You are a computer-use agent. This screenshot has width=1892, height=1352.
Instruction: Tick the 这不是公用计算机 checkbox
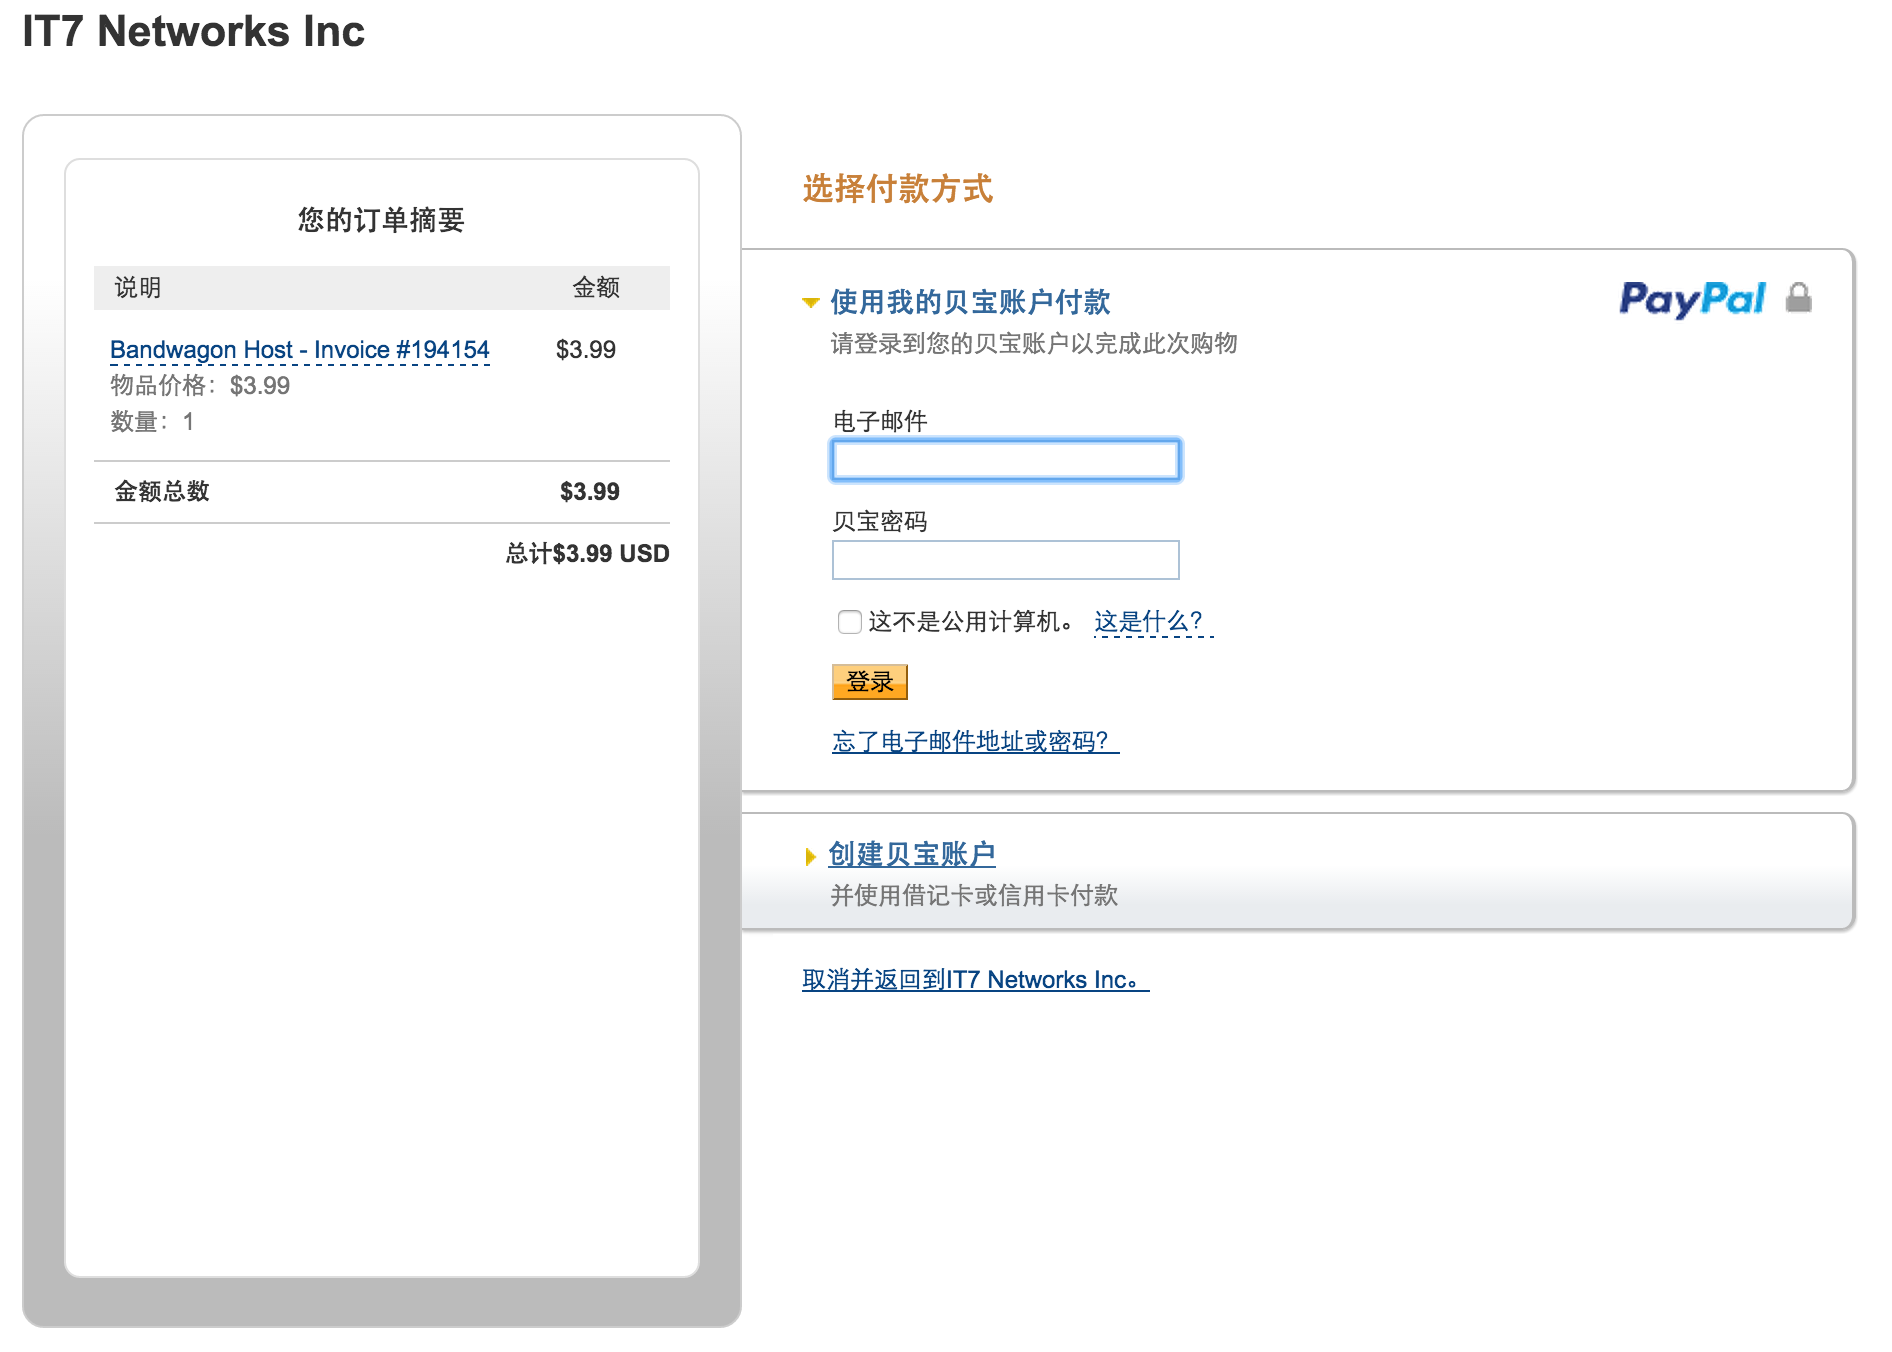850,622
